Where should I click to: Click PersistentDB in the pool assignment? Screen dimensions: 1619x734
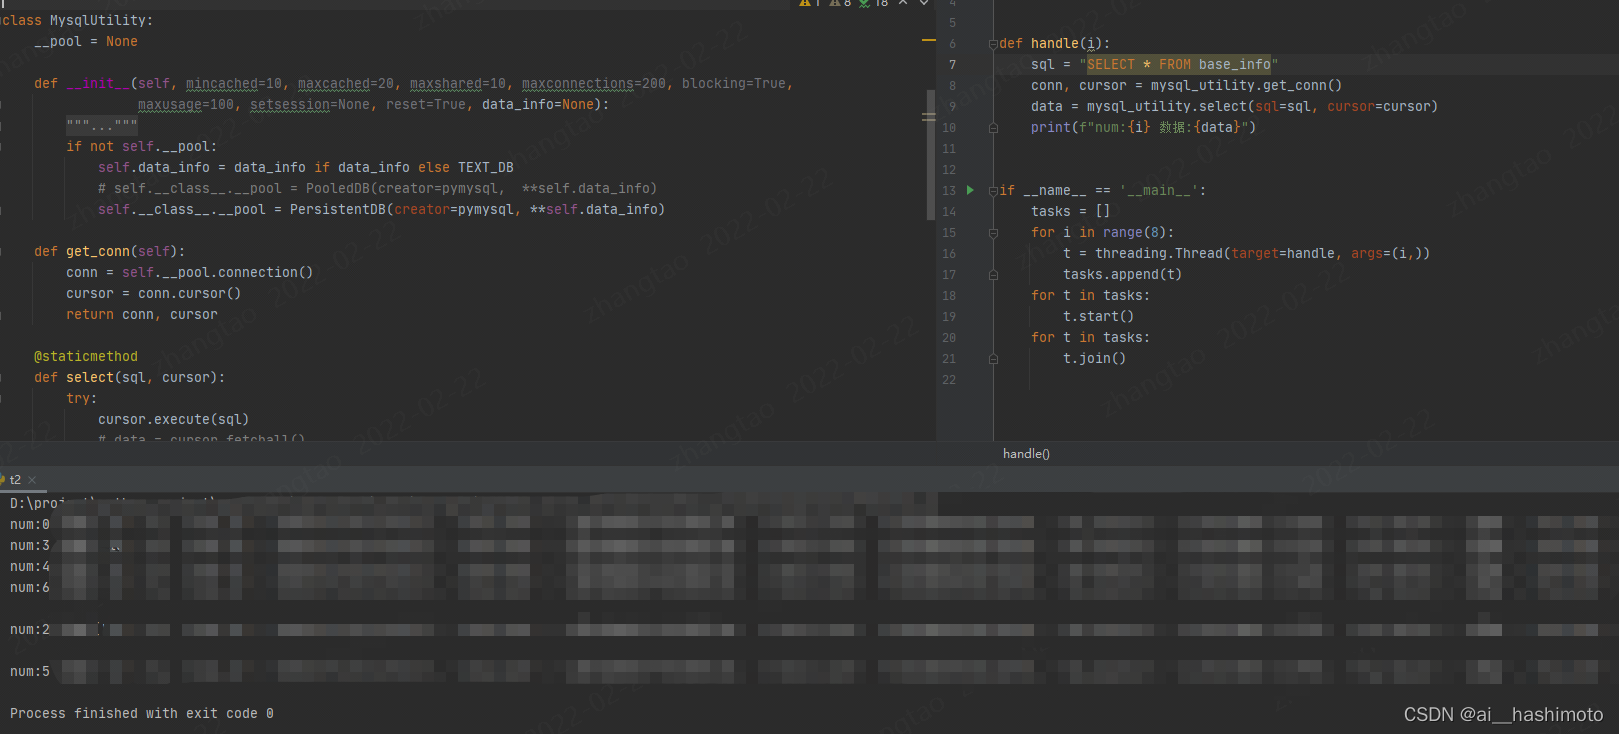338,210
